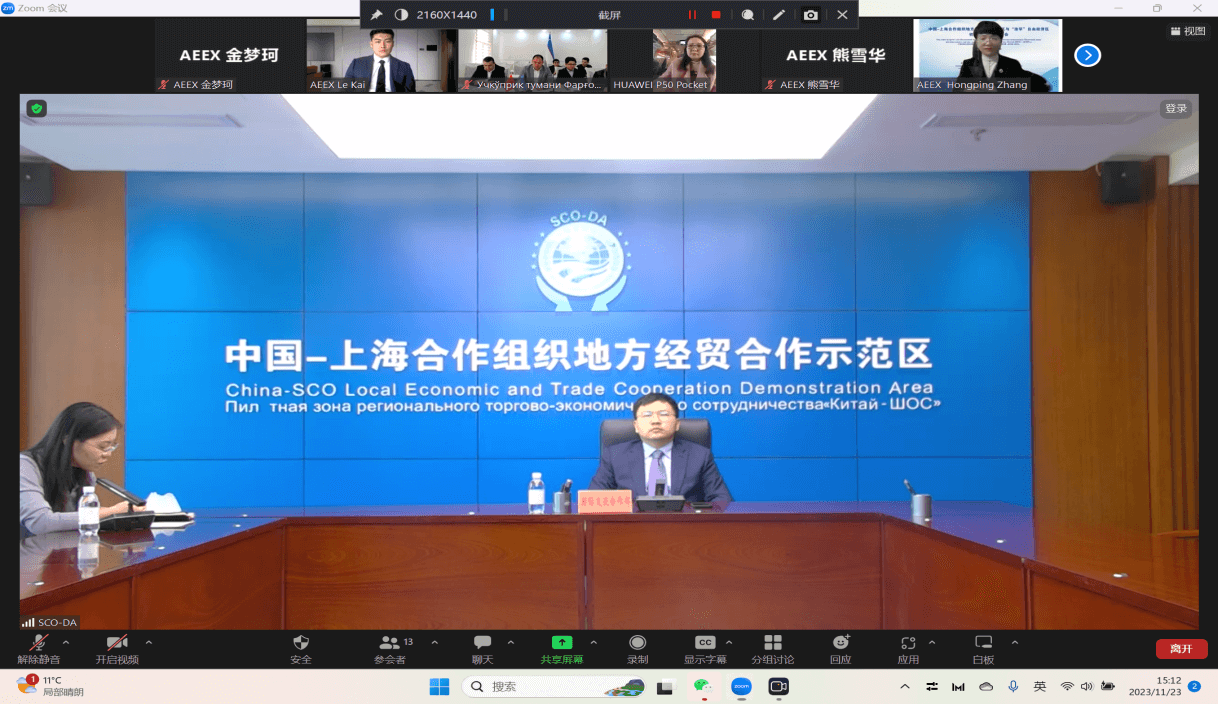Select the AEEX Le Kai video thumbnail
Viewport: 1218px width, 704px height.
coord(381,56)
